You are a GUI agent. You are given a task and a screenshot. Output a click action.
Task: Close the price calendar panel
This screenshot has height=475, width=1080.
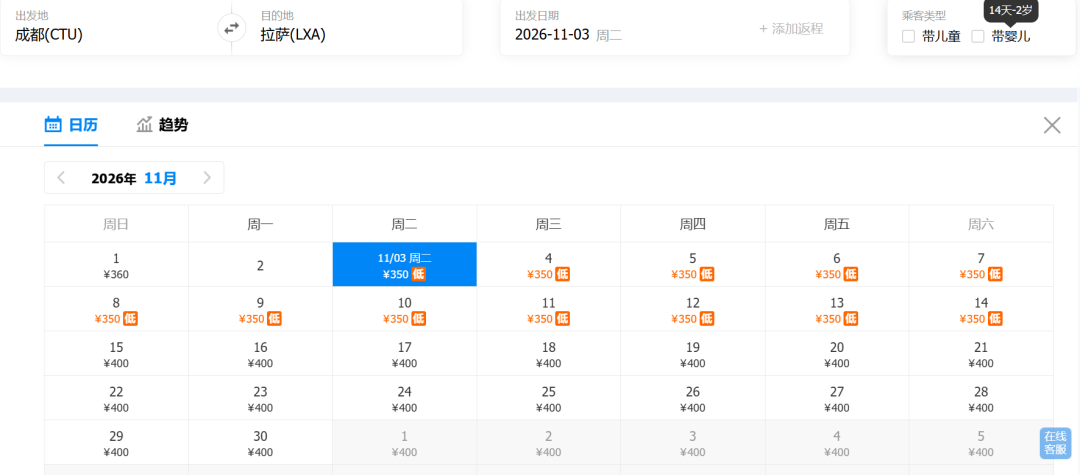[1052, 125]
